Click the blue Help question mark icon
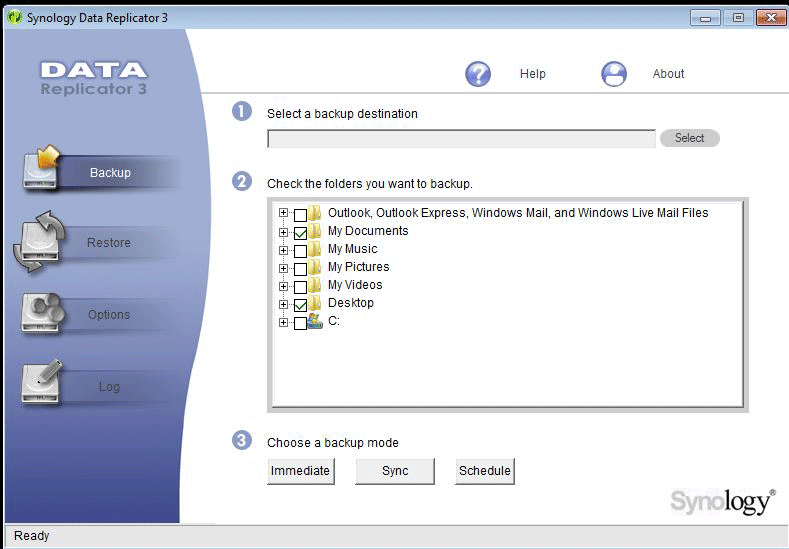 point(478,74)
